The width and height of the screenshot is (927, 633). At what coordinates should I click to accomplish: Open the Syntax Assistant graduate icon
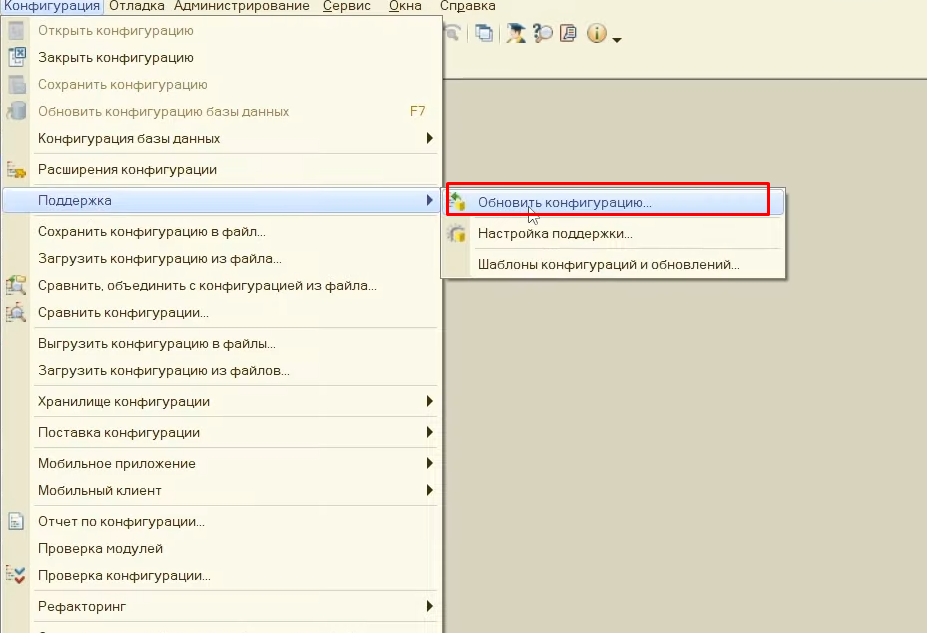point(516,33)
